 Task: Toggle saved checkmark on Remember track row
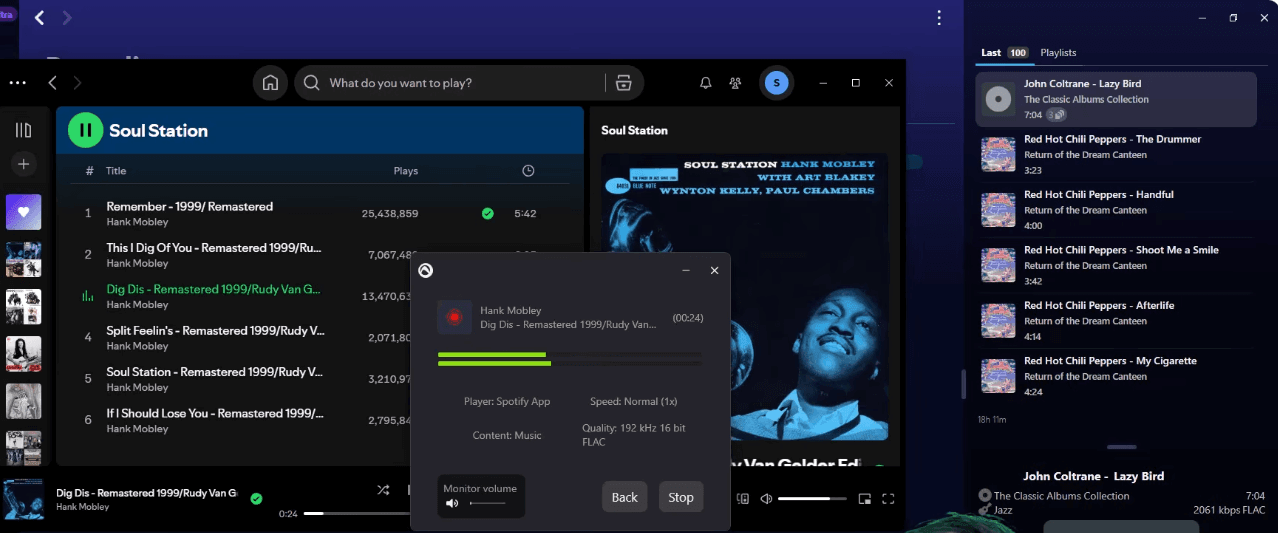click(487, 213)
